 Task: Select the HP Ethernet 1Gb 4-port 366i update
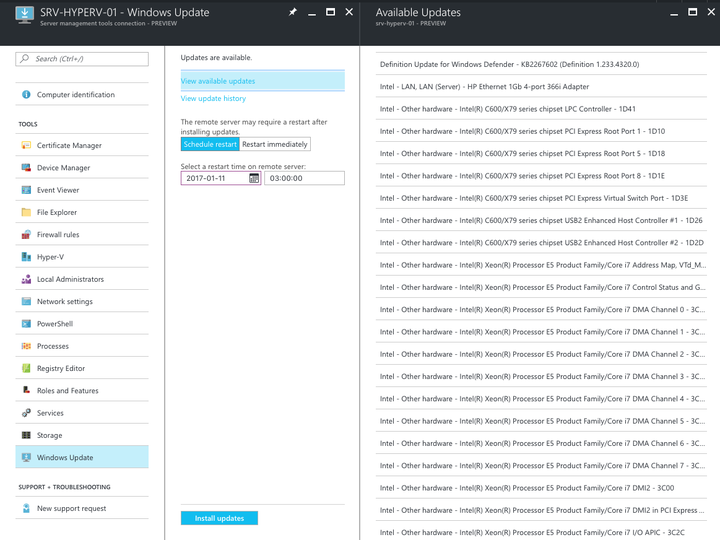[541, 86]
